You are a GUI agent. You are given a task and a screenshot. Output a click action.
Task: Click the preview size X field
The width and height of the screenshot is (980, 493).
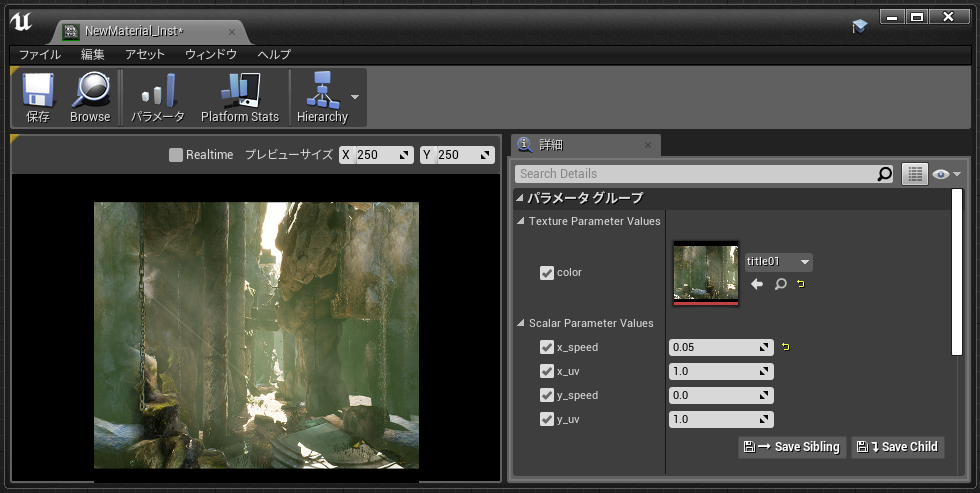click(376, 154)
